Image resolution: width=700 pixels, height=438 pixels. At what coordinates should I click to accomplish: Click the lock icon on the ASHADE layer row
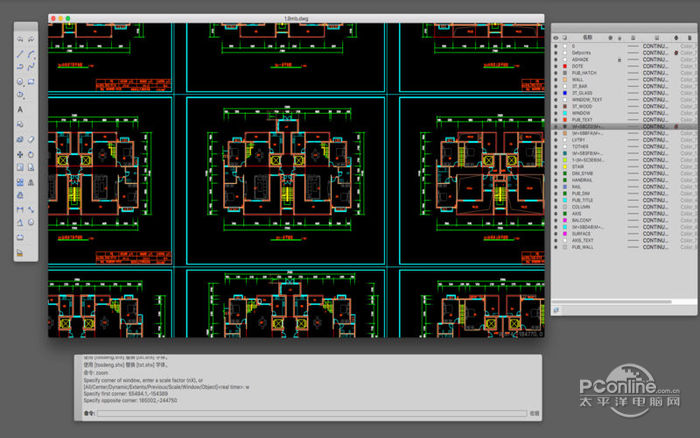[x=620, y=59]
